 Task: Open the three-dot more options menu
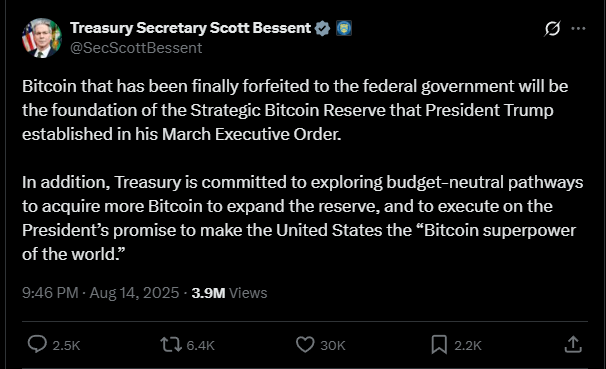click(x=578, y=29)
